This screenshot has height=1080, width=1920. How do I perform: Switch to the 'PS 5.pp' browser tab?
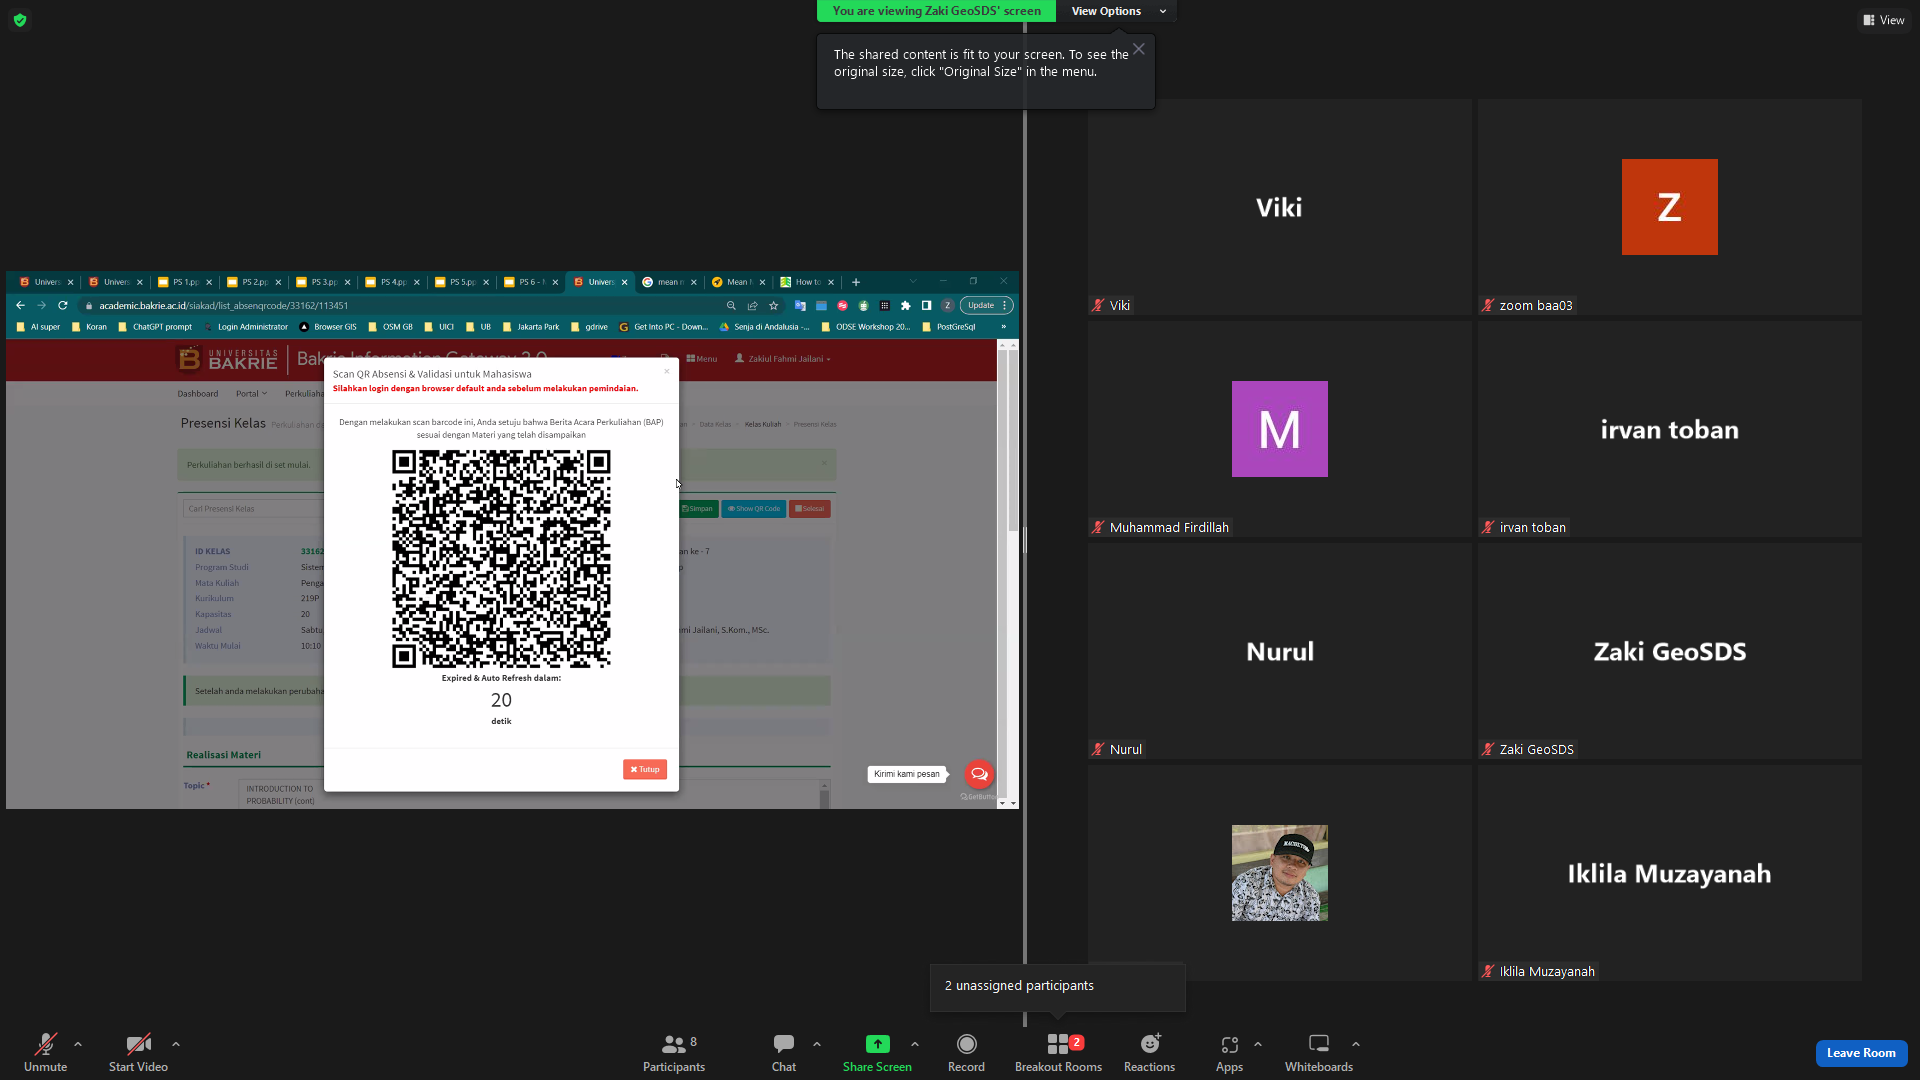pos(462,282)
